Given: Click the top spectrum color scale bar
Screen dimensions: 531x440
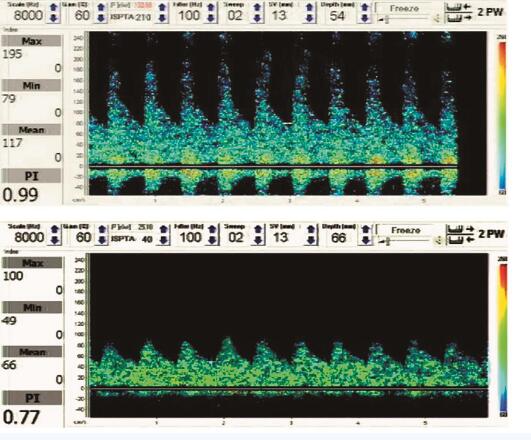Looking at the screenshot, I should coord(502,115).
